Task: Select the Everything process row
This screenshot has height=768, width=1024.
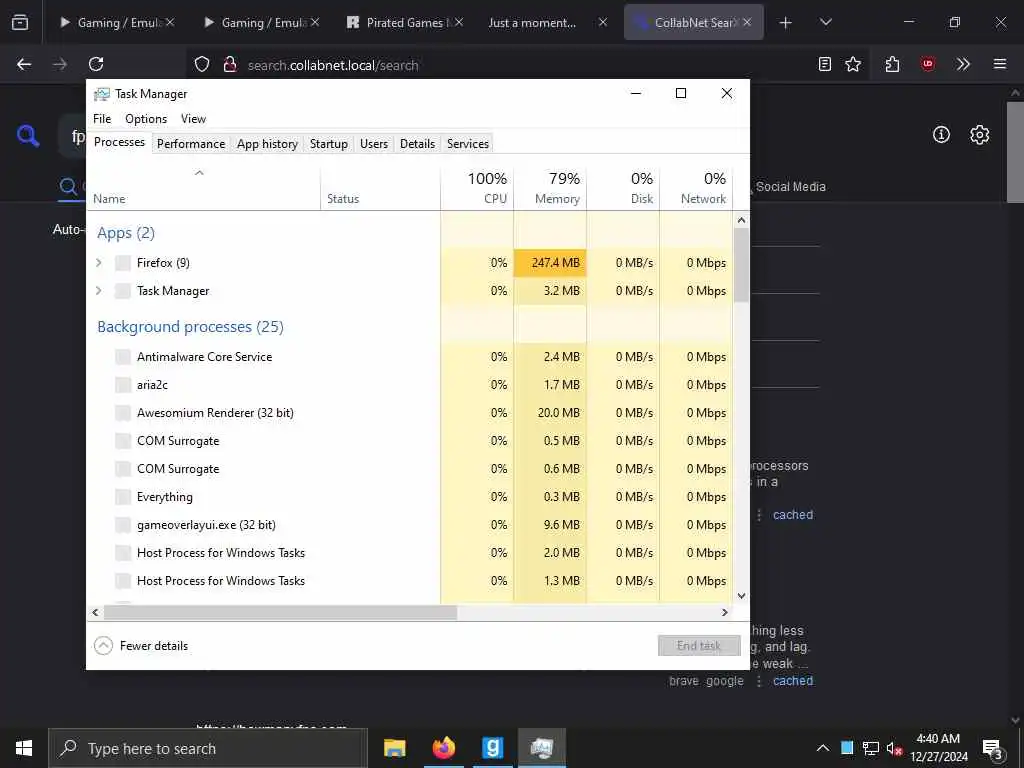Action: coord(409,497)
